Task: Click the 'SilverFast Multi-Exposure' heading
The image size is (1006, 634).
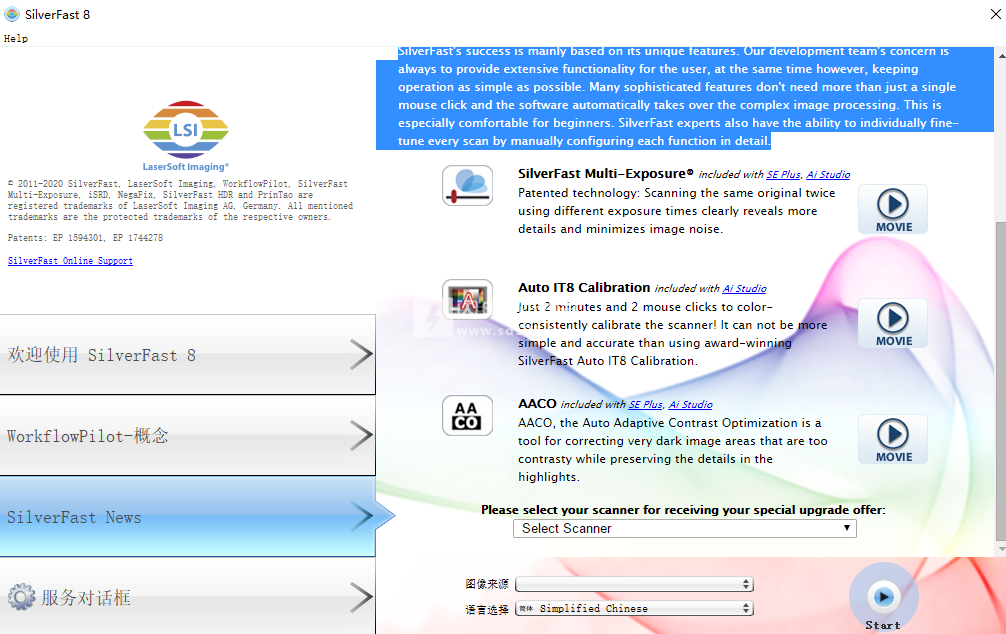Action: tap(606, 173)
